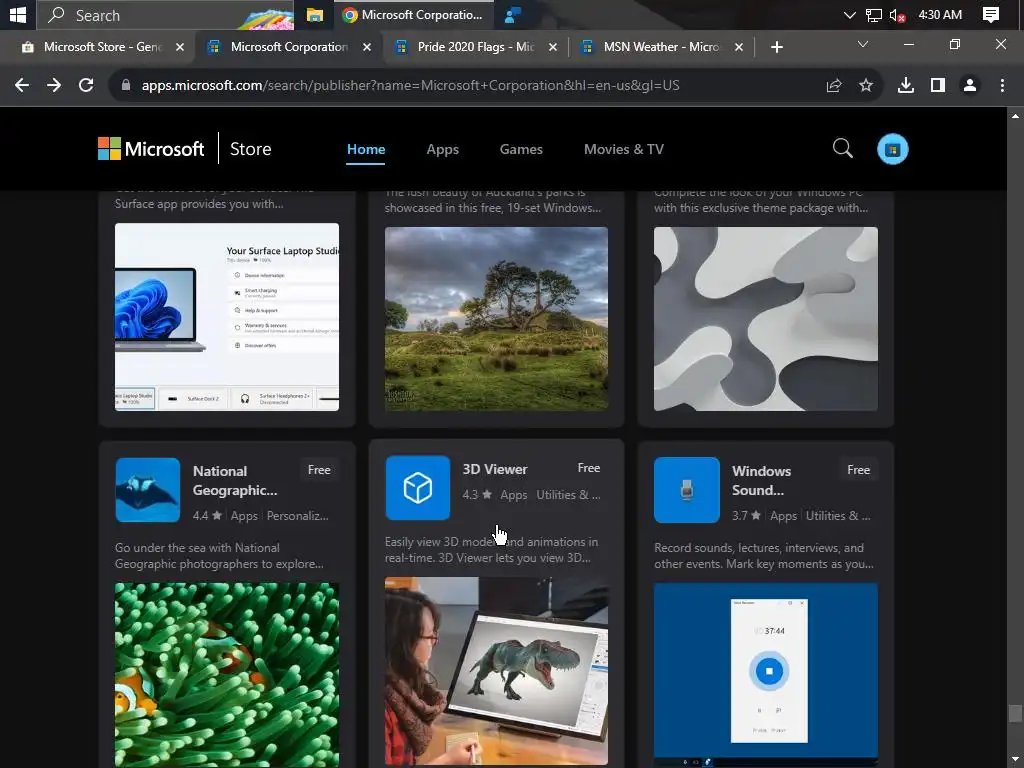Open Chrome three-dot menu

coord(1002,85)
